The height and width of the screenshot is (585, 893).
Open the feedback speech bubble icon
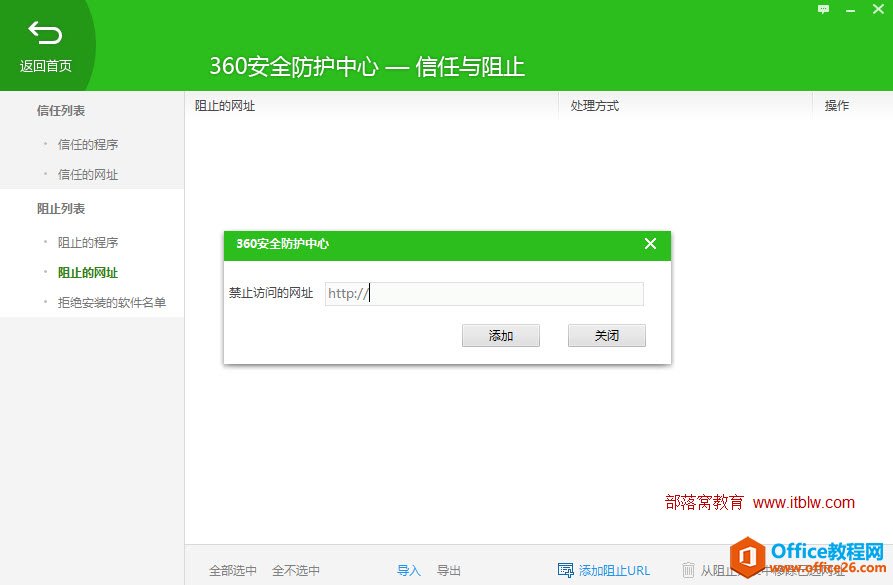click(824, 9)
